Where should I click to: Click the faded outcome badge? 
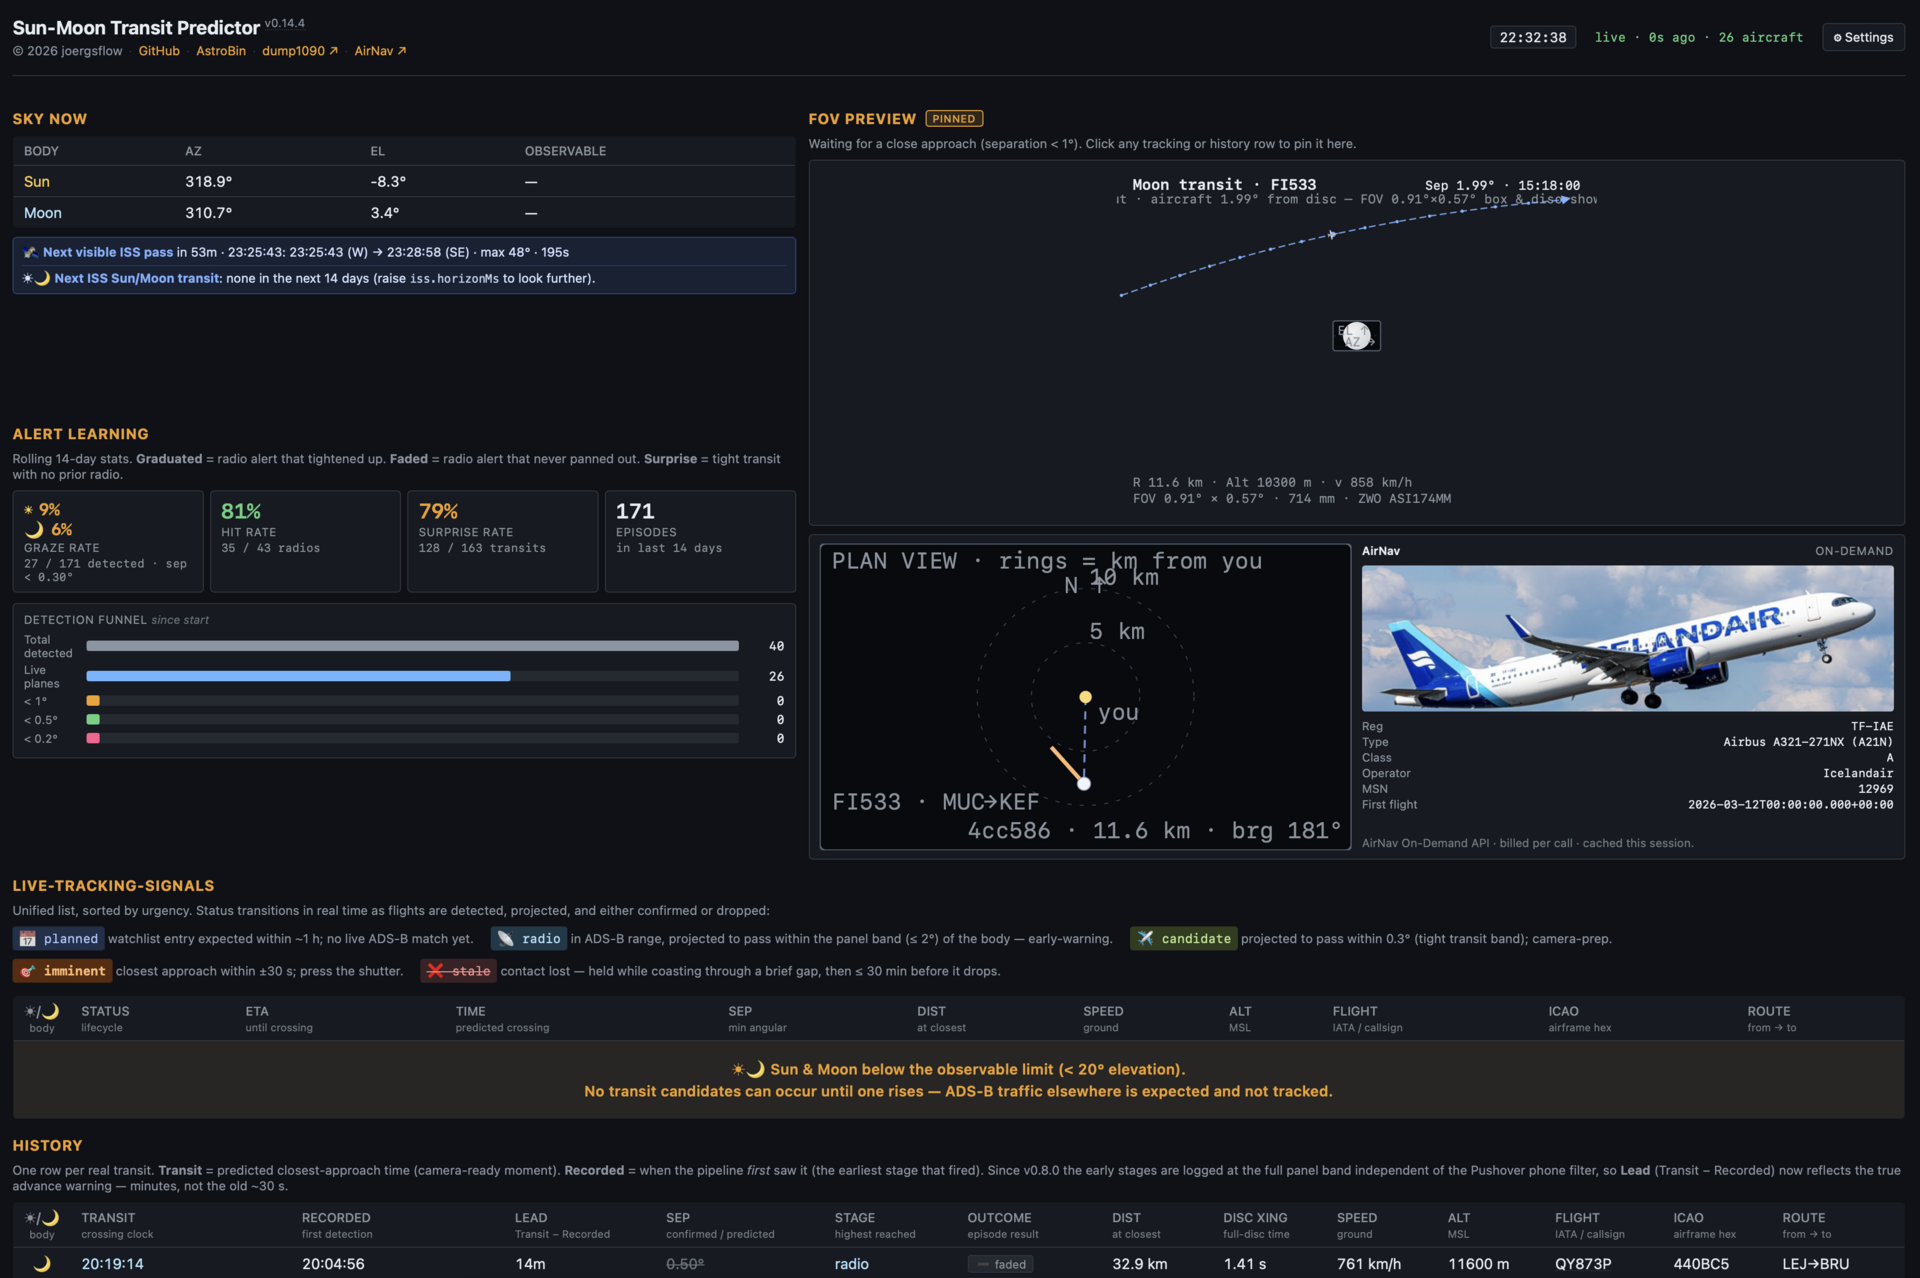click(1001, 1264)
